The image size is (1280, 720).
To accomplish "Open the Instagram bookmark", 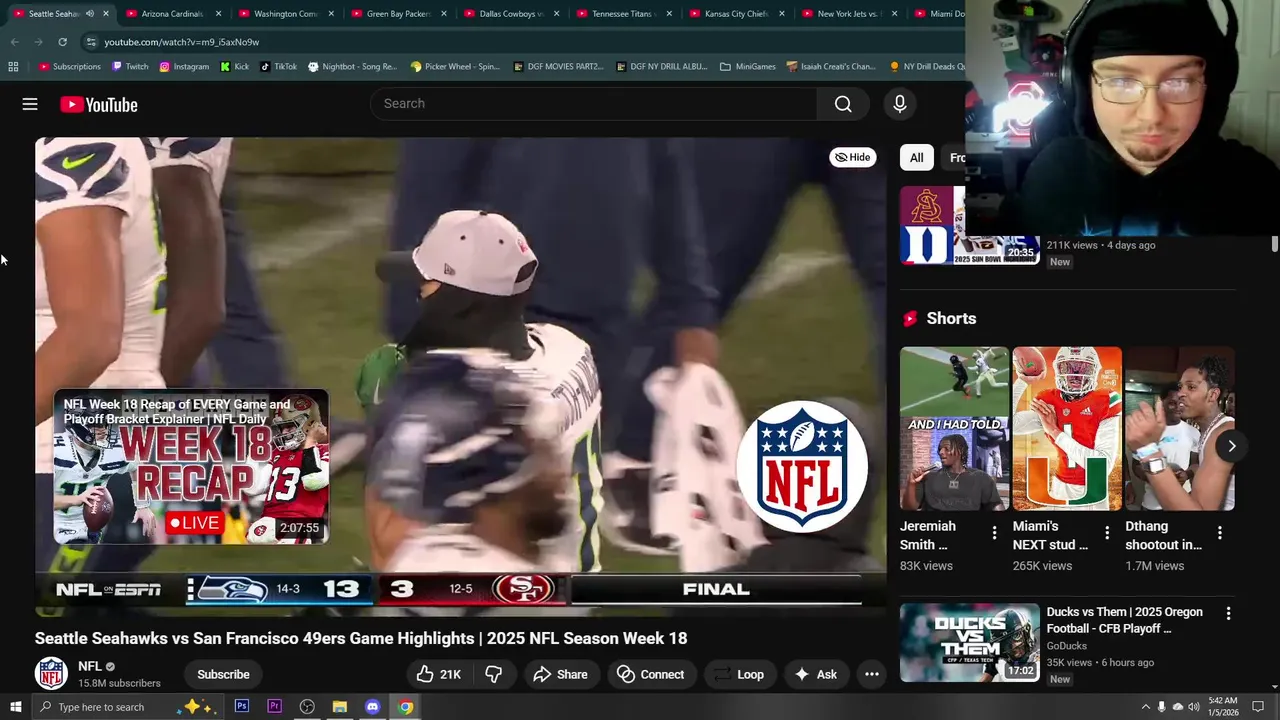I will click(x=184, y=67).
